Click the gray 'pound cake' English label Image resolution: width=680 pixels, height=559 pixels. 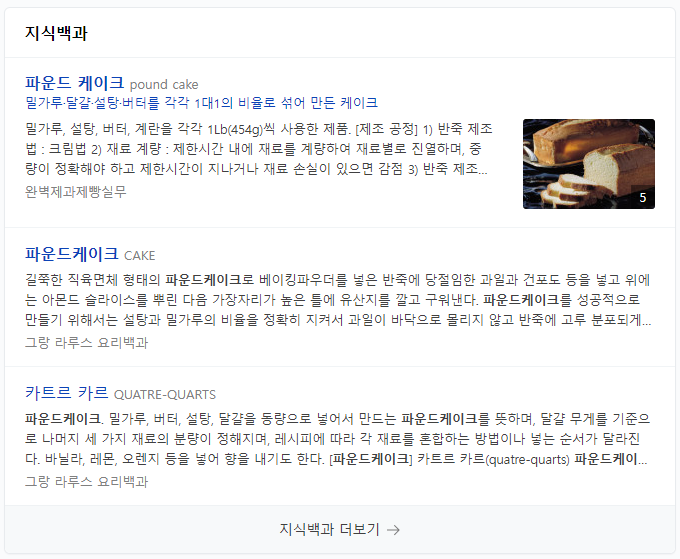pos(164,84)
